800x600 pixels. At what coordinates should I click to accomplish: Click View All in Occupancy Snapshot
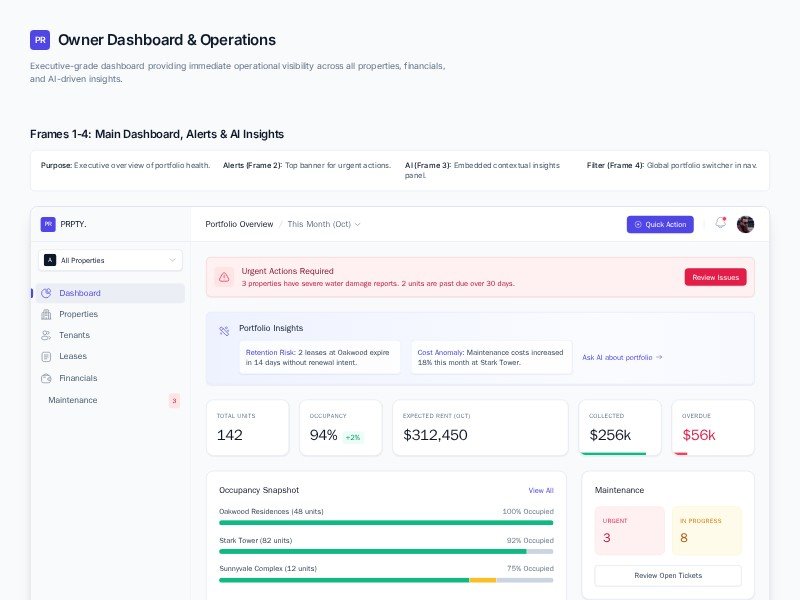[x=540, y=490]
